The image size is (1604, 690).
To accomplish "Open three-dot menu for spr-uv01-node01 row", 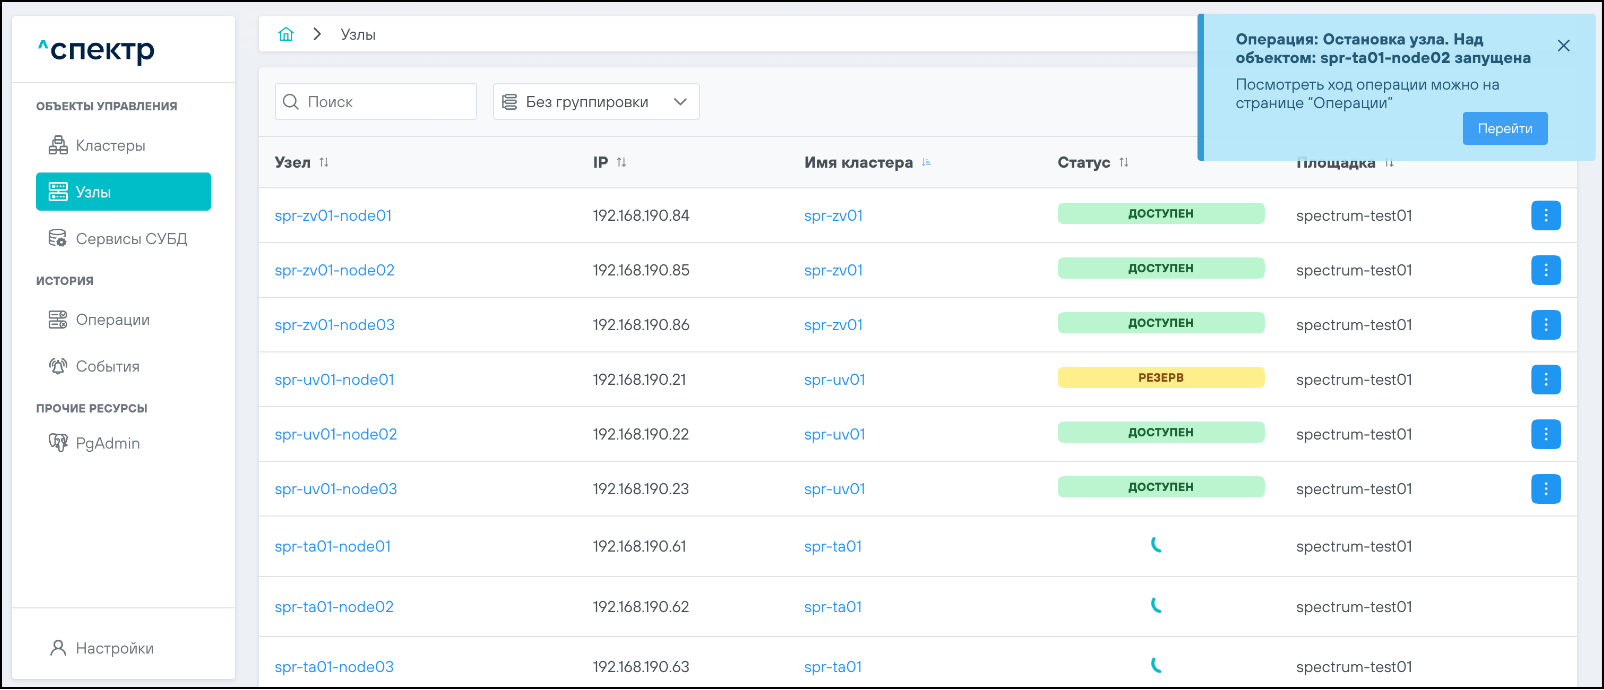I will pyautogui.click(x=1545, y=379).
